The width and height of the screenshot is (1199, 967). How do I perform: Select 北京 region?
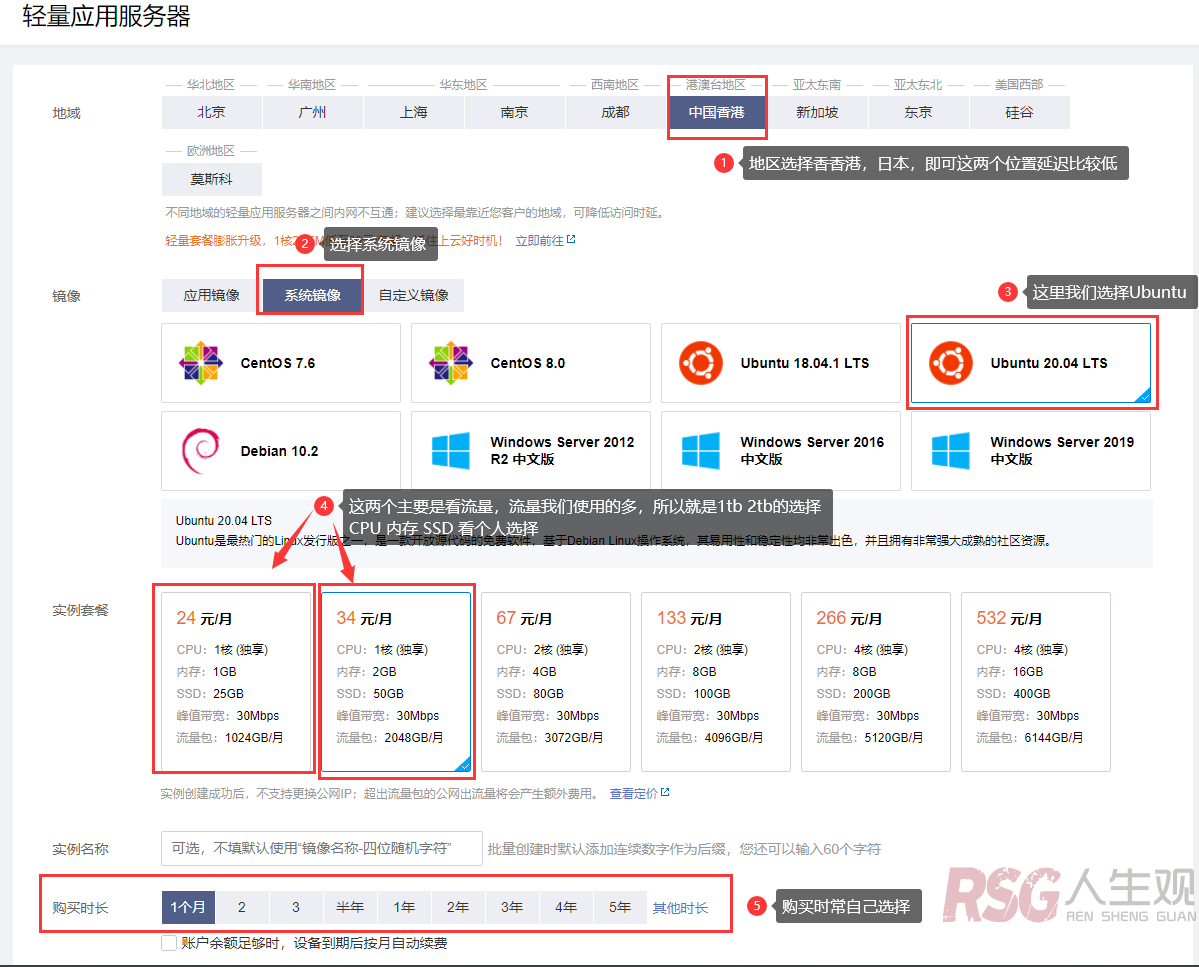pyautogui.click(x=212, y=112)
